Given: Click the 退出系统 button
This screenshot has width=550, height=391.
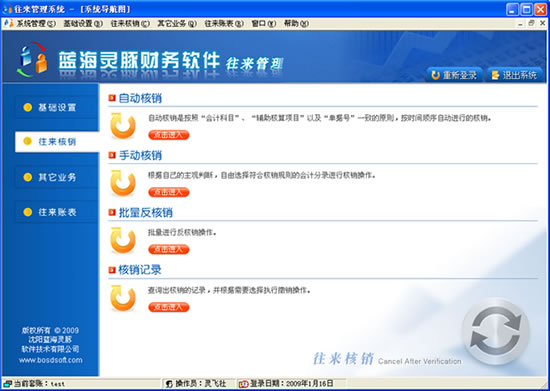Looking at the screenshot, I should tap(515, 75).
